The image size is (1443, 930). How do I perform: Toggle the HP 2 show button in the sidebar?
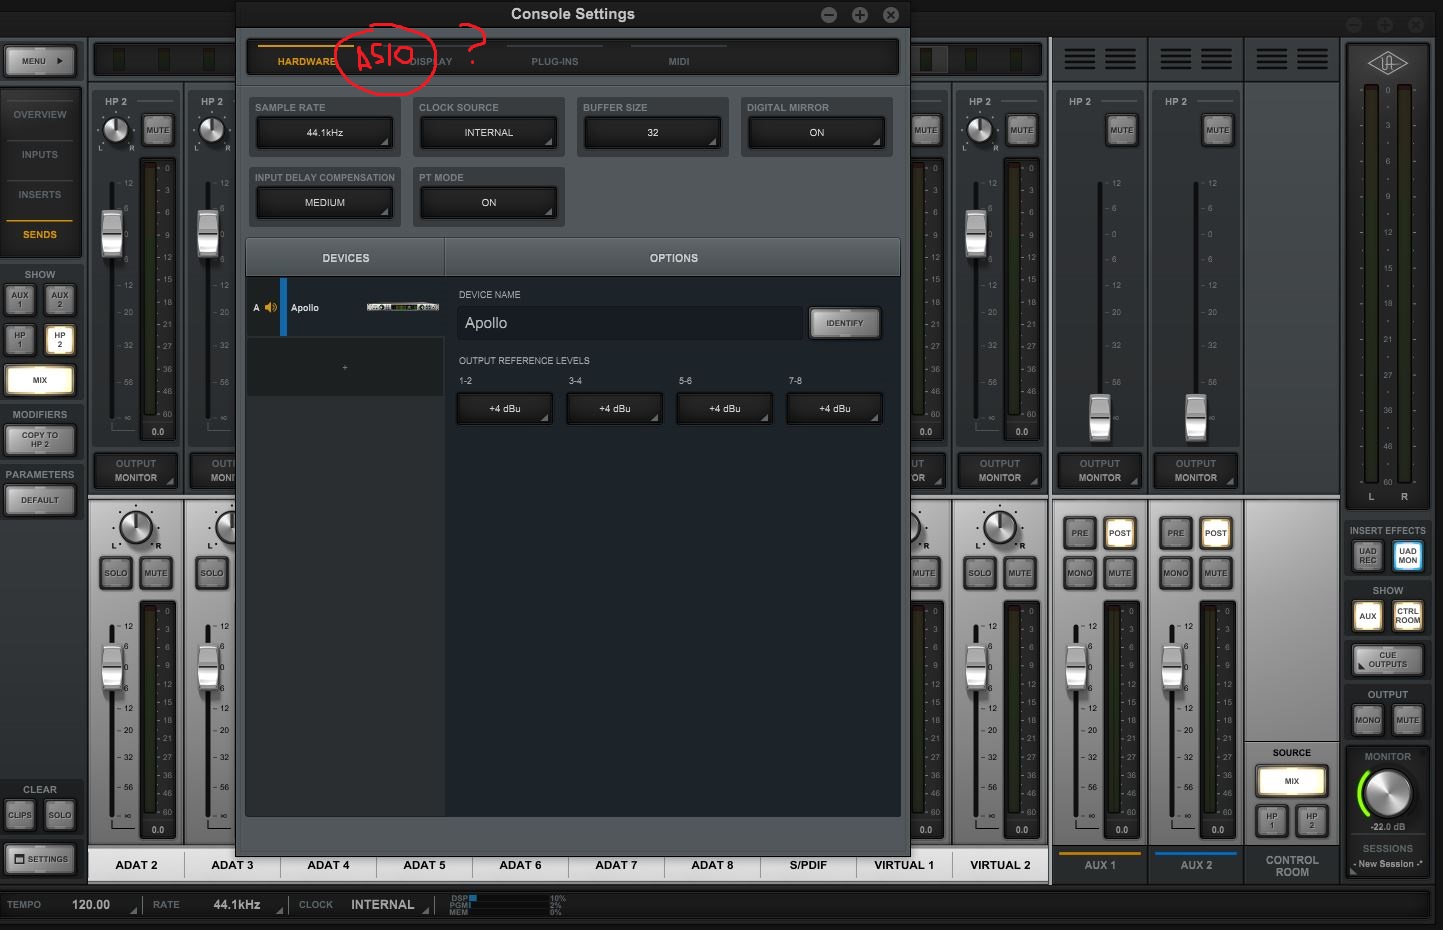click(x=60, y=340)
